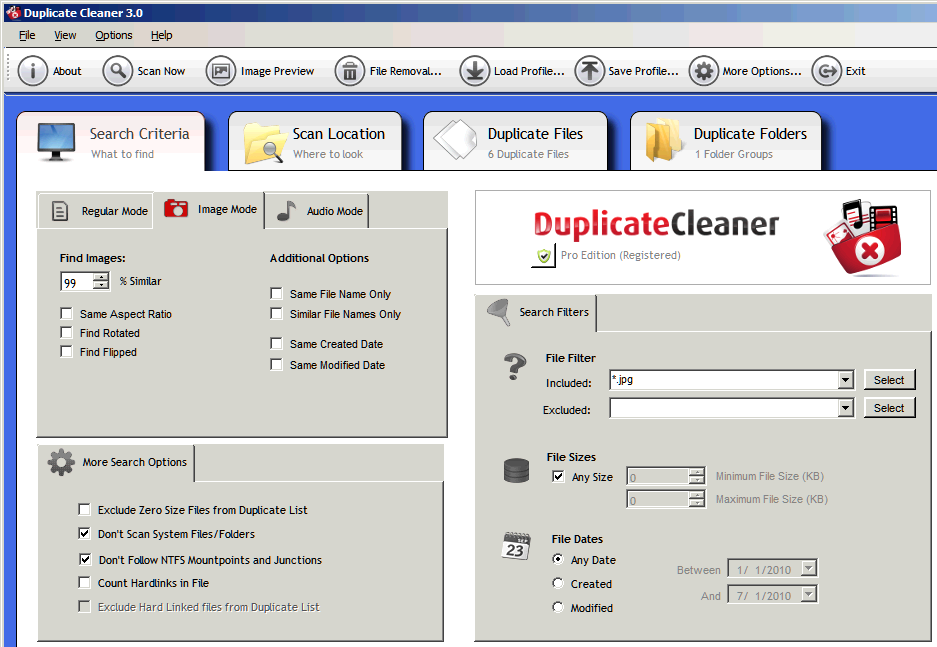
Task: Expand the Included file filter dropdown
Action: tap(845, 380)
